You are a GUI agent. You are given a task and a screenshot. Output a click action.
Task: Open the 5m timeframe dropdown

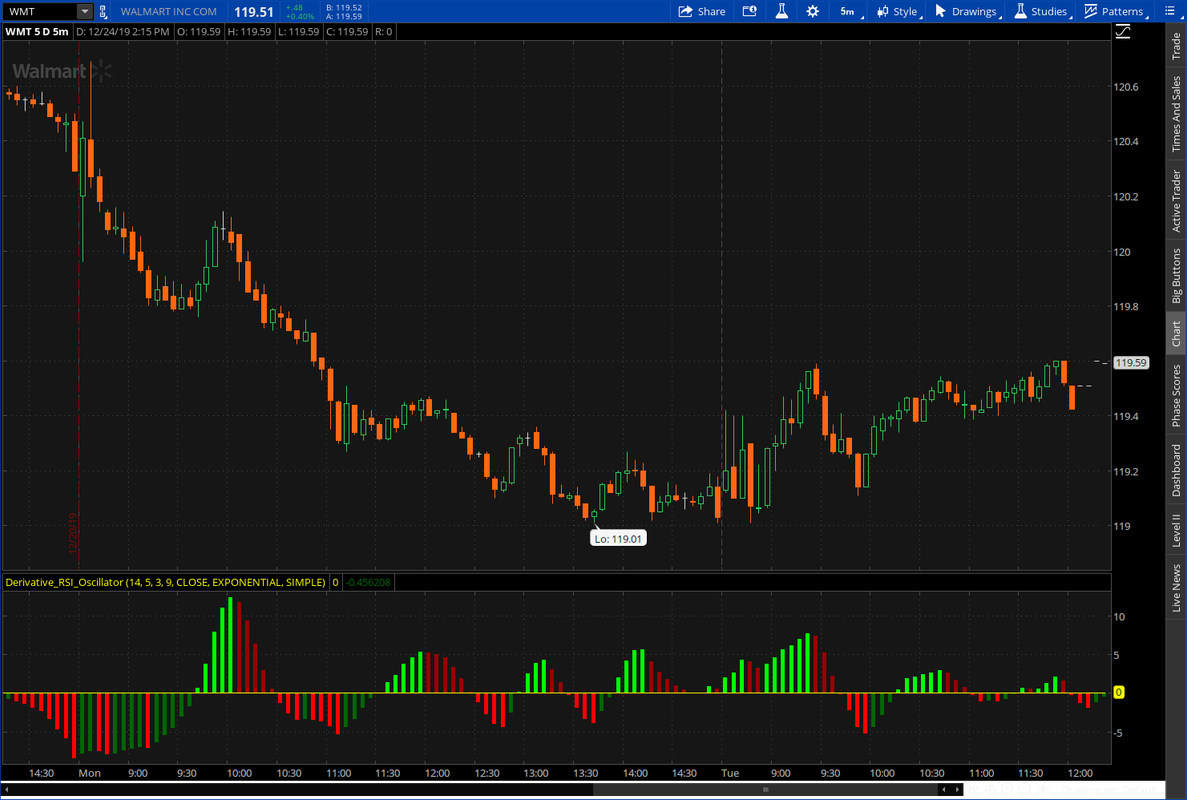coord(849,11)
